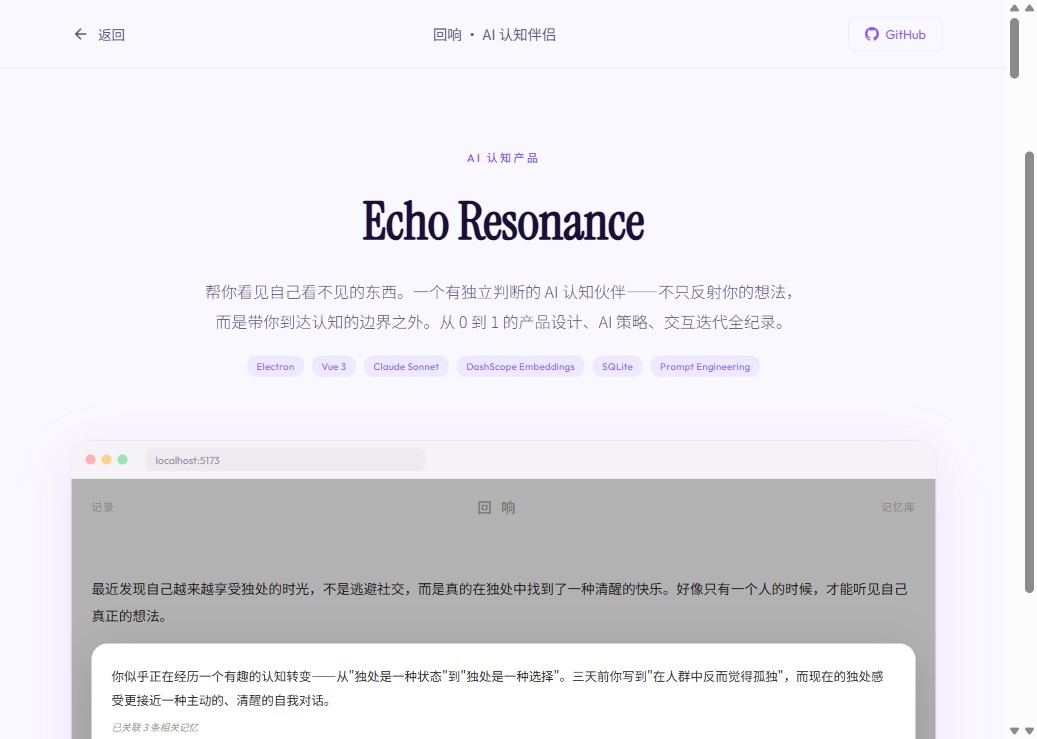Click the red traffic light dot in the mockup
Viewport: 1037px width, 739px height.
point(90,459)
